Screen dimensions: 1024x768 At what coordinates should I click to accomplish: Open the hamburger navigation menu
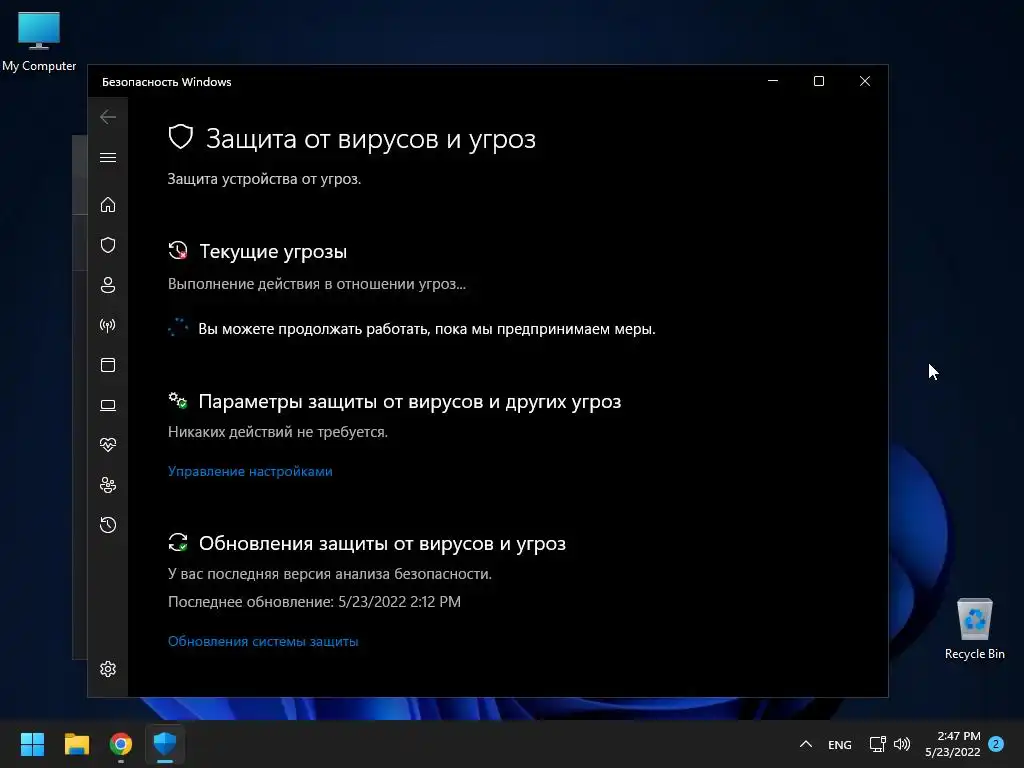coord(108,157)
